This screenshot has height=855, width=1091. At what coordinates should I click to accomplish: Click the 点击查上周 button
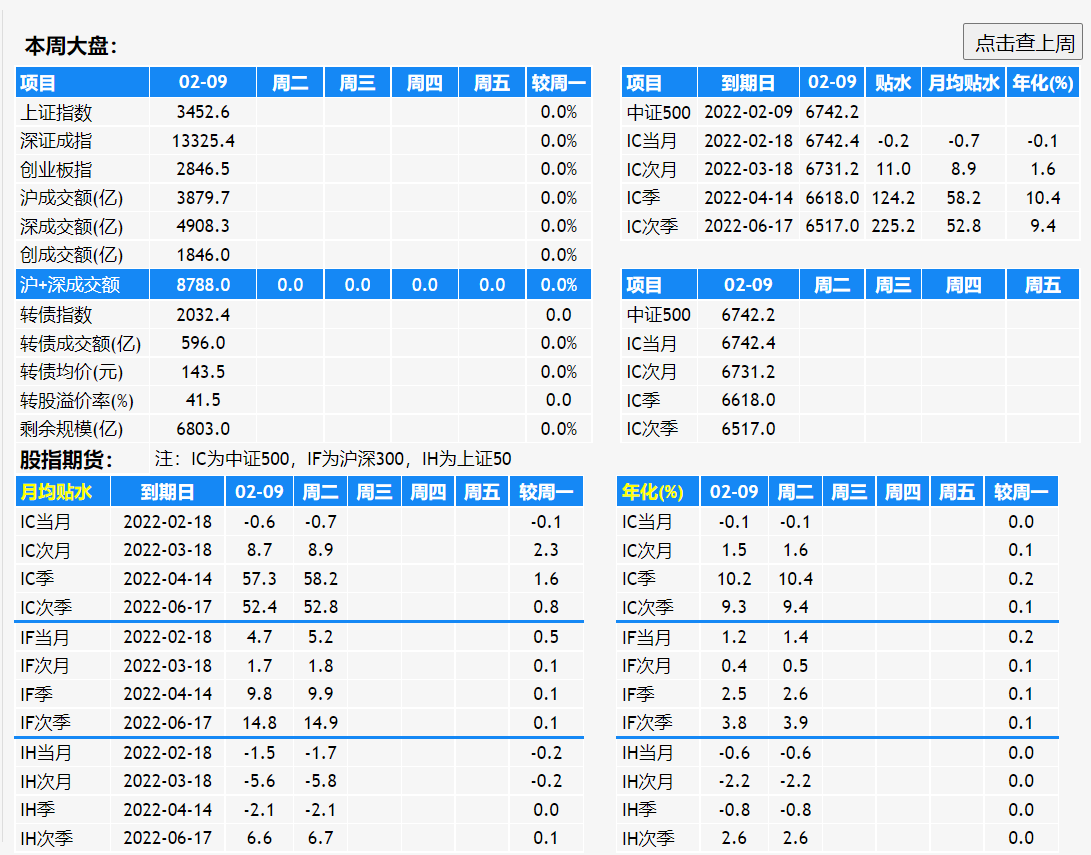click(1024, 43)
